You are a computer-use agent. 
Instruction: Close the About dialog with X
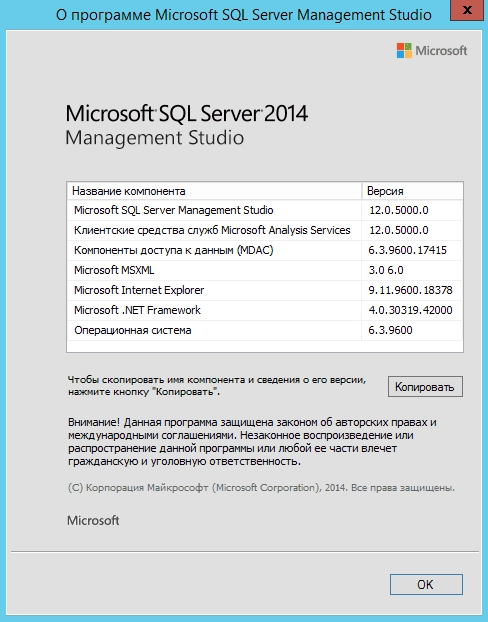[467, 10]
